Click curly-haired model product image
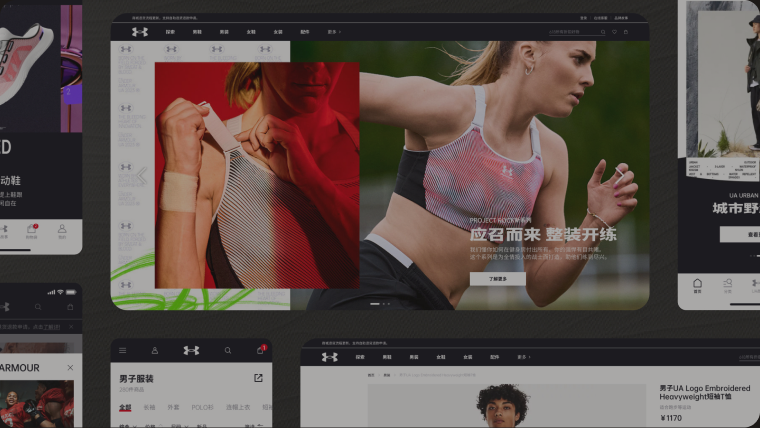Image resolution: width=760 pixels, height=428 pixels. pos(507,406)
